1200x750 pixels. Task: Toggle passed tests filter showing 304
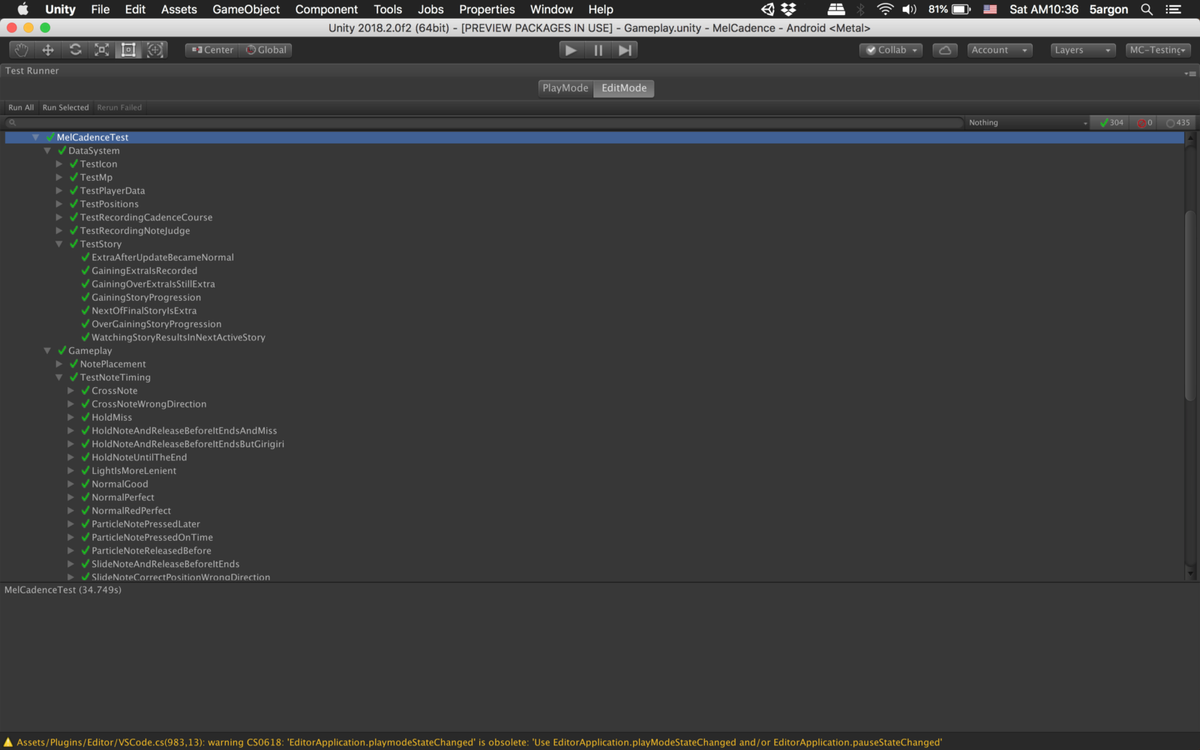(1111, 123)
